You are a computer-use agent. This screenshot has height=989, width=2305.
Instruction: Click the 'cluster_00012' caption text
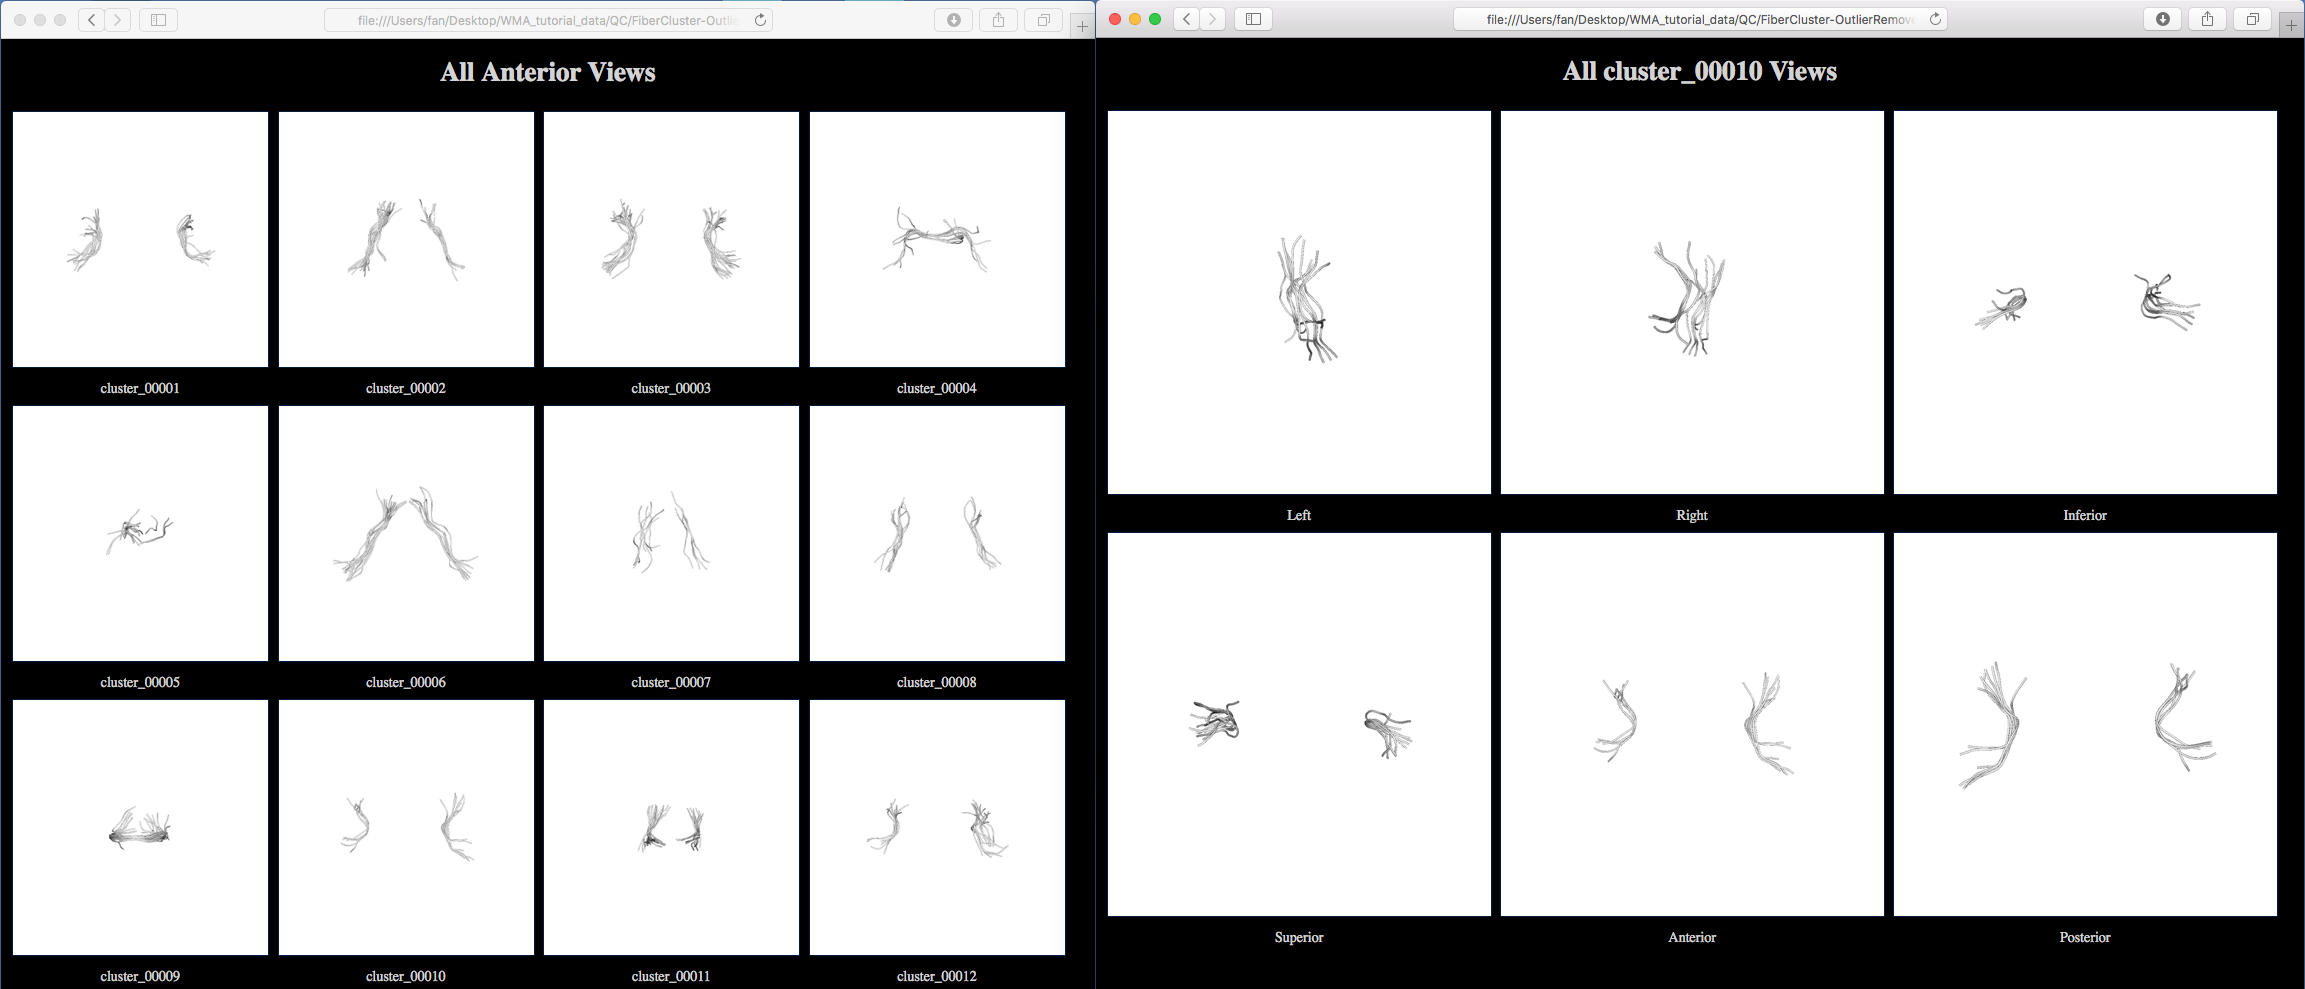937,976
